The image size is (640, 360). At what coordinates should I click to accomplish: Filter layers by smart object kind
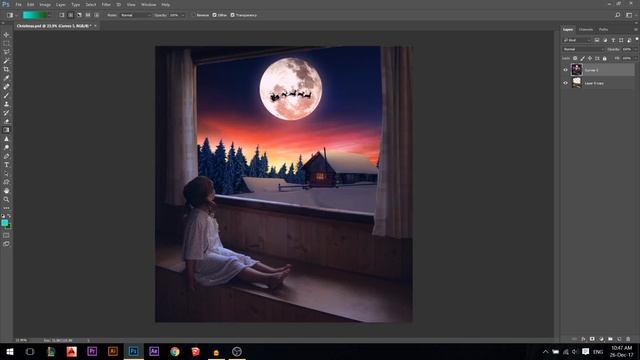click(629, 40)
